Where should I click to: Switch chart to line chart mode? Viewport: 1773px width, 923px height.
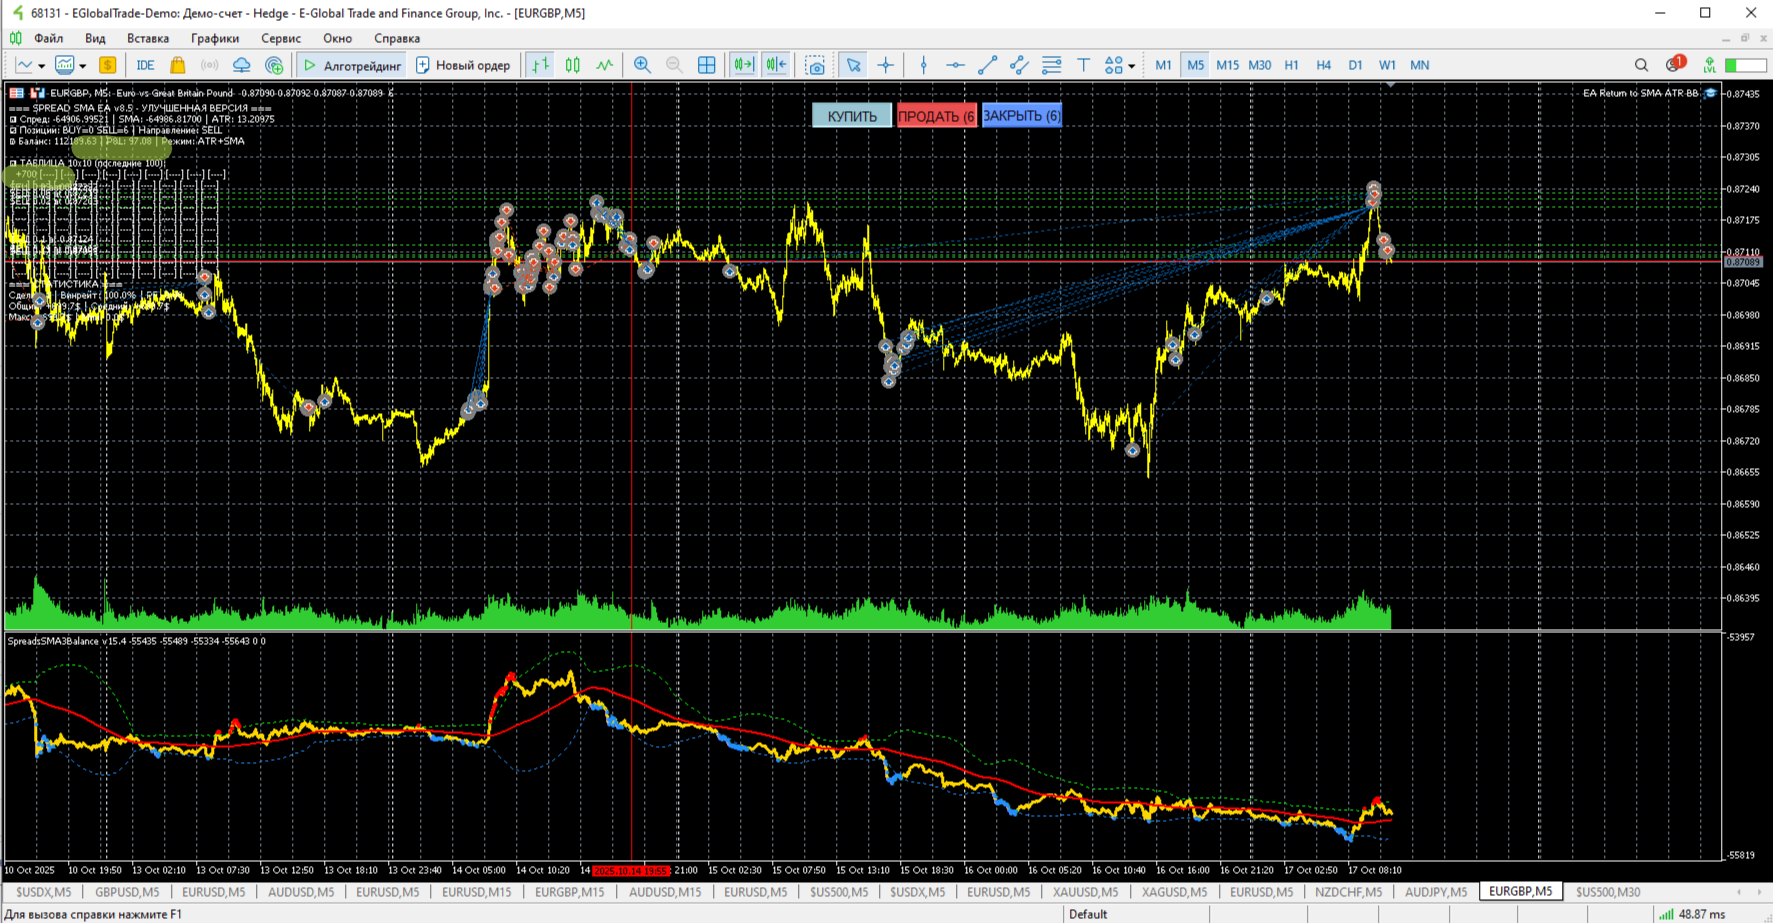pos(605,65)
